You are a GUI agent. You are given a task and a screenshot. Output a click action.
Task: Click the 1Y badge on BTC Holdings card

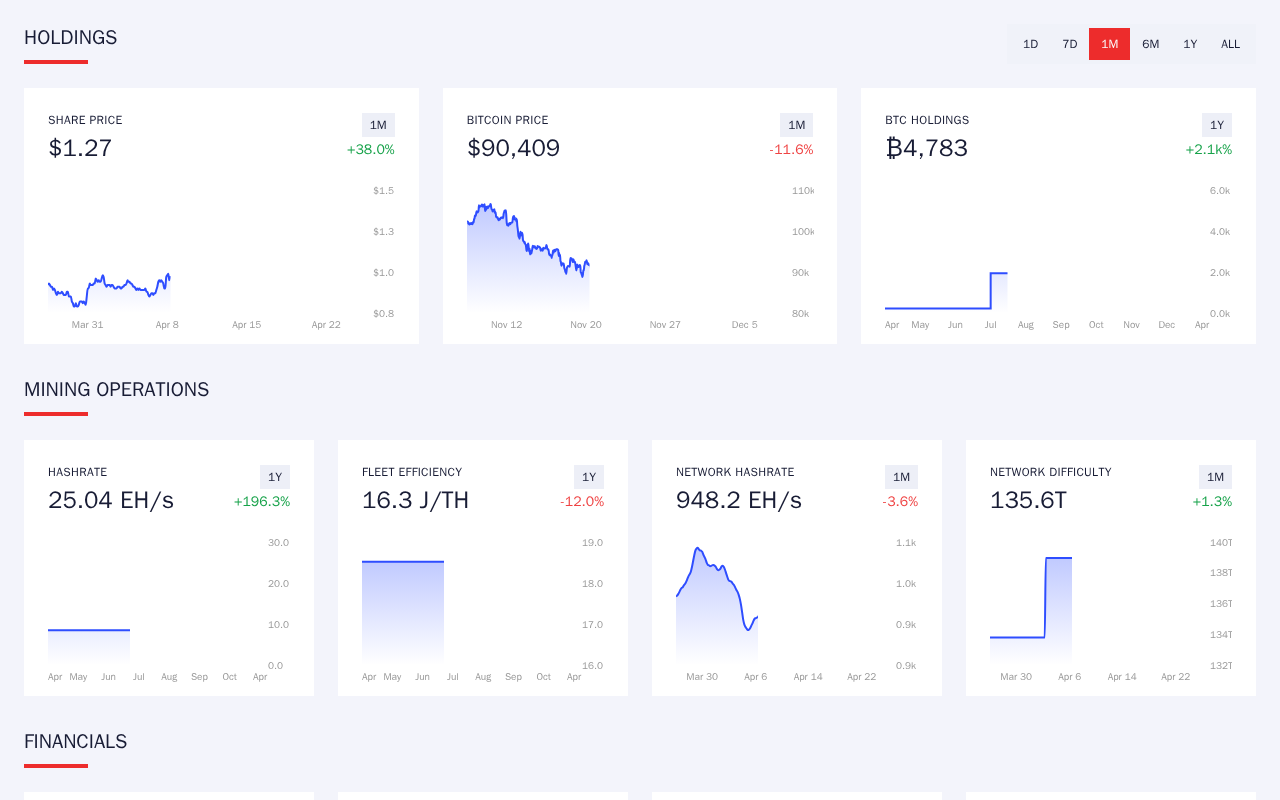[1216, 125]
